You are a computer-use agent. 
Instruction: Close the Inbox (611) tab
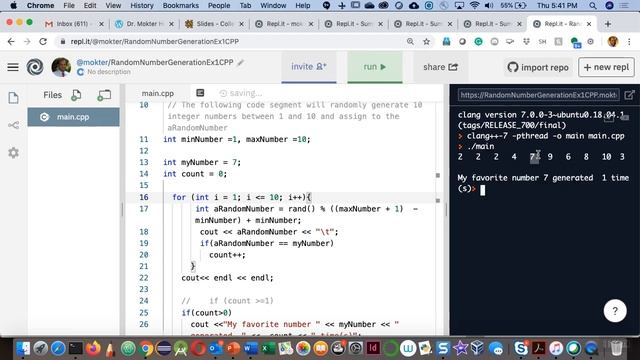tap(101, 24)
